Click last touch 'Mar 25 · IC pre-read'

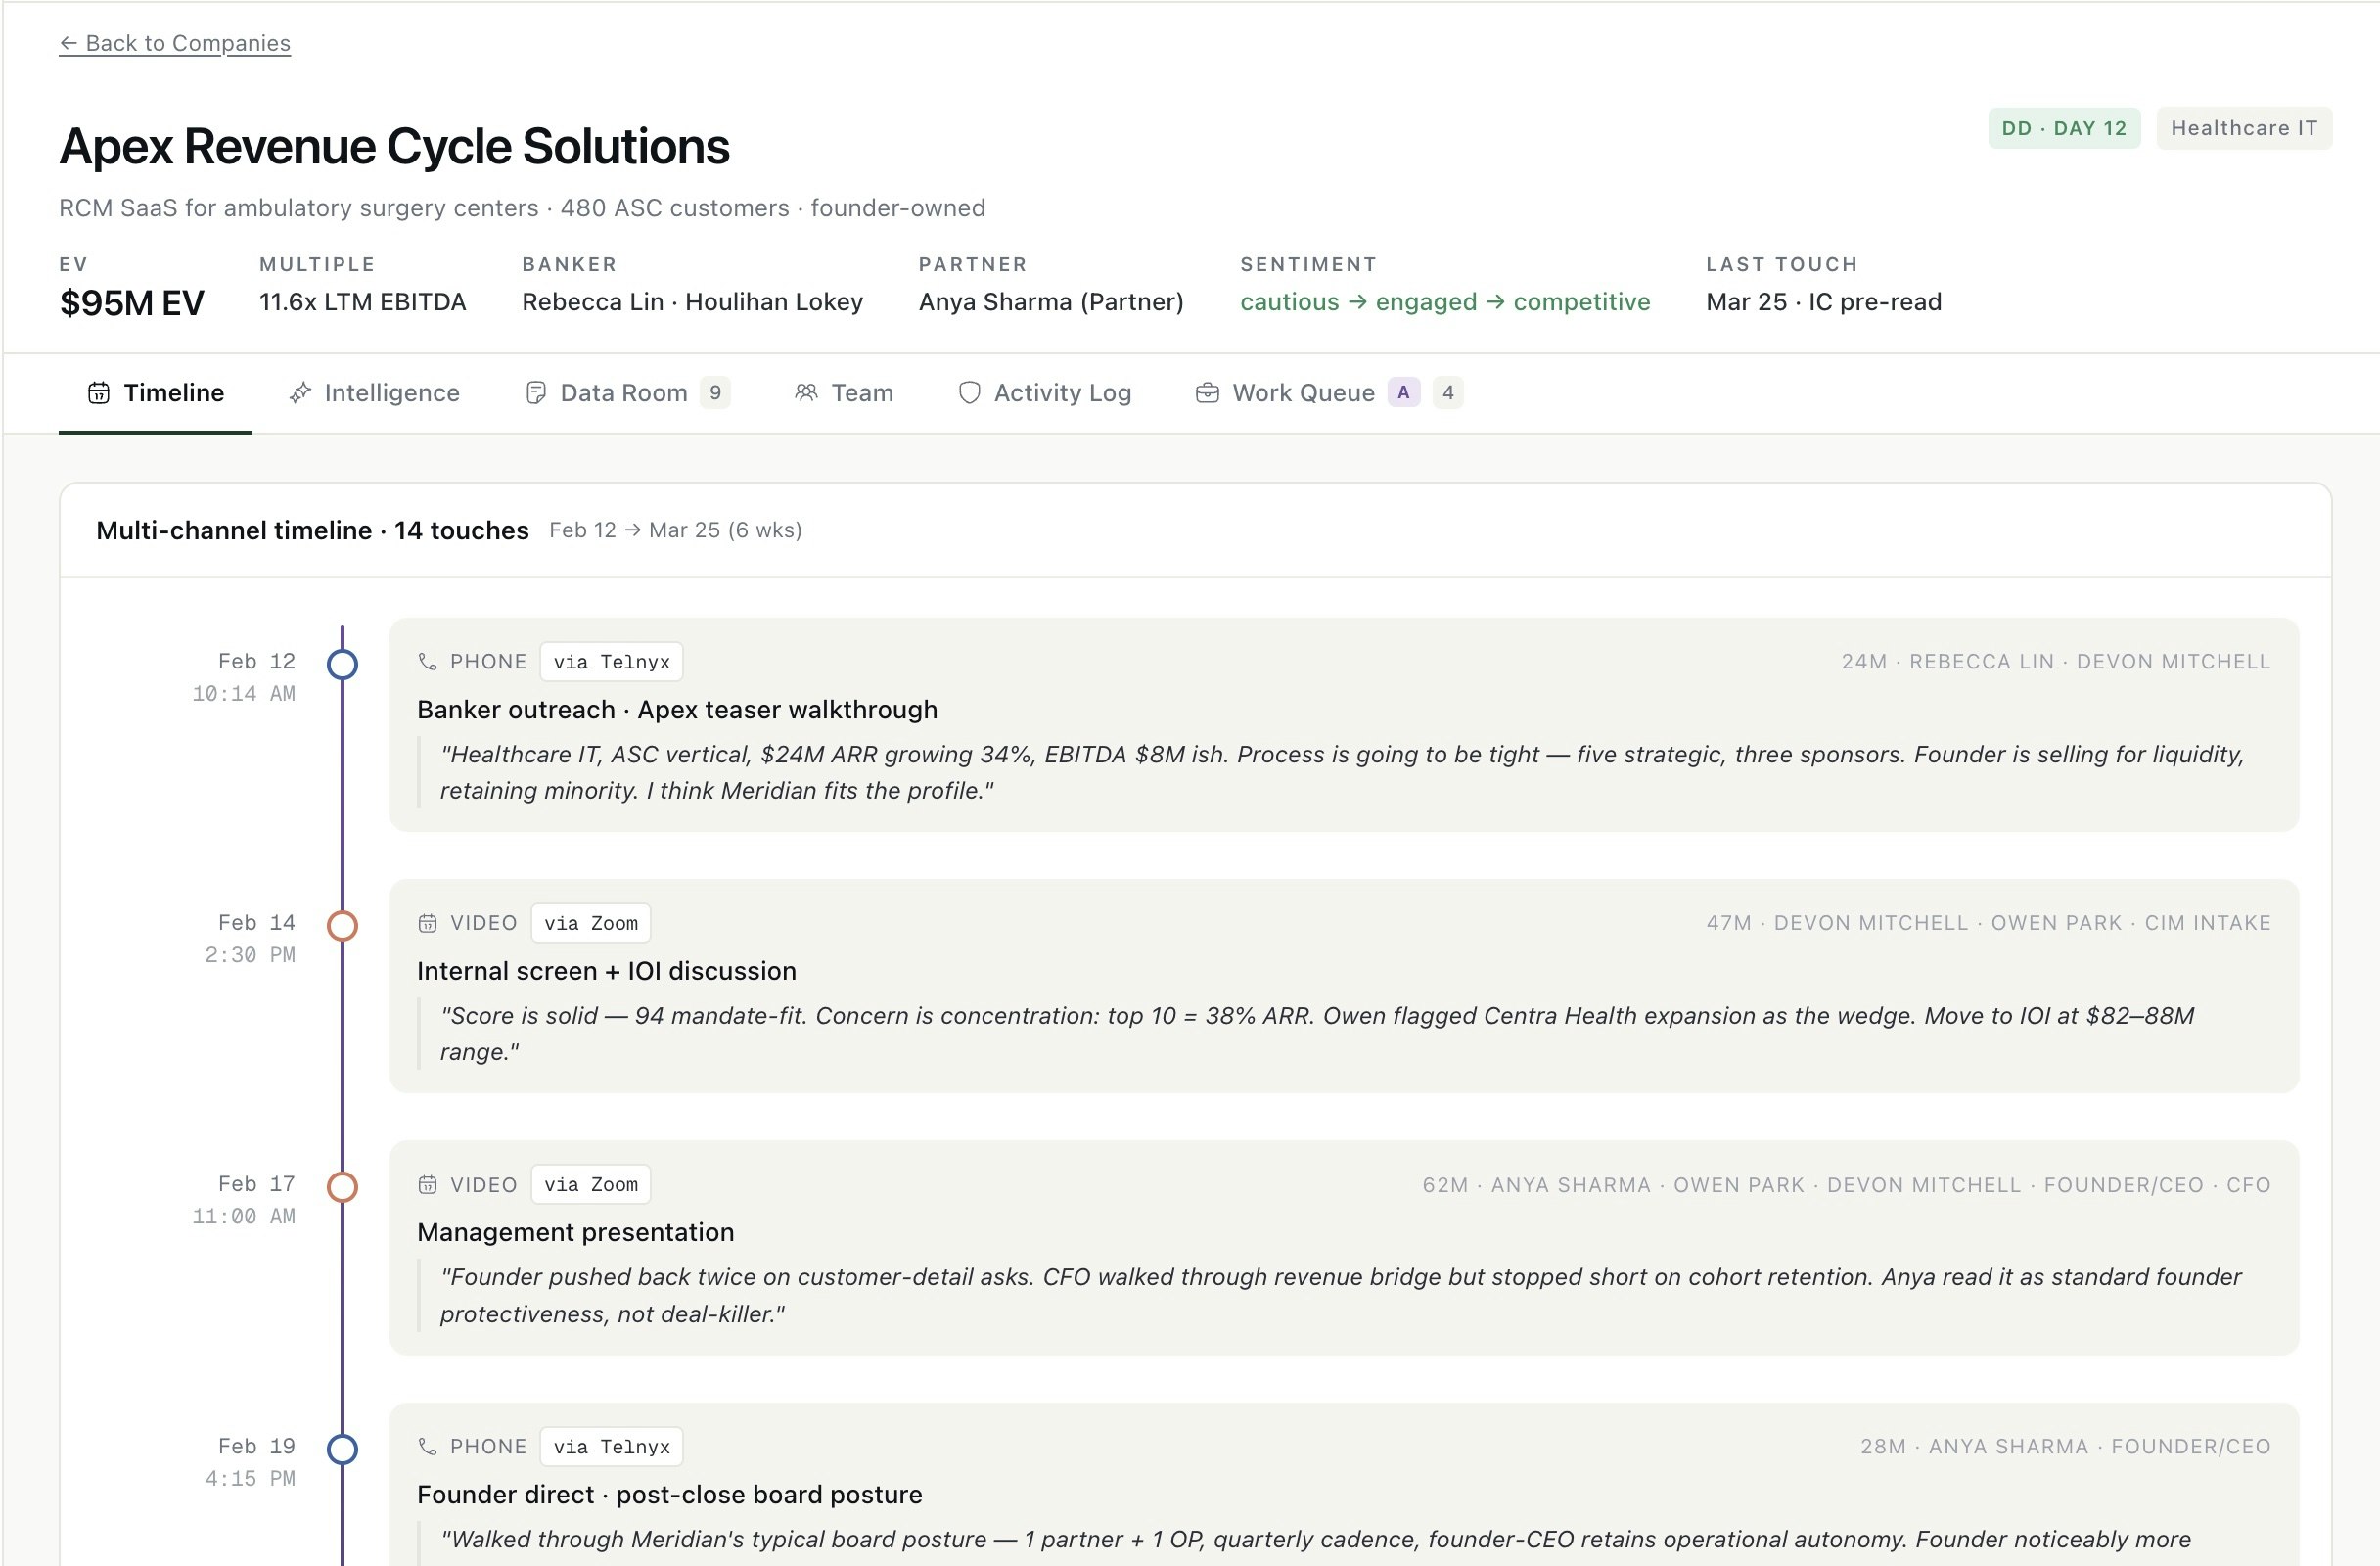tap(1824, 302)
